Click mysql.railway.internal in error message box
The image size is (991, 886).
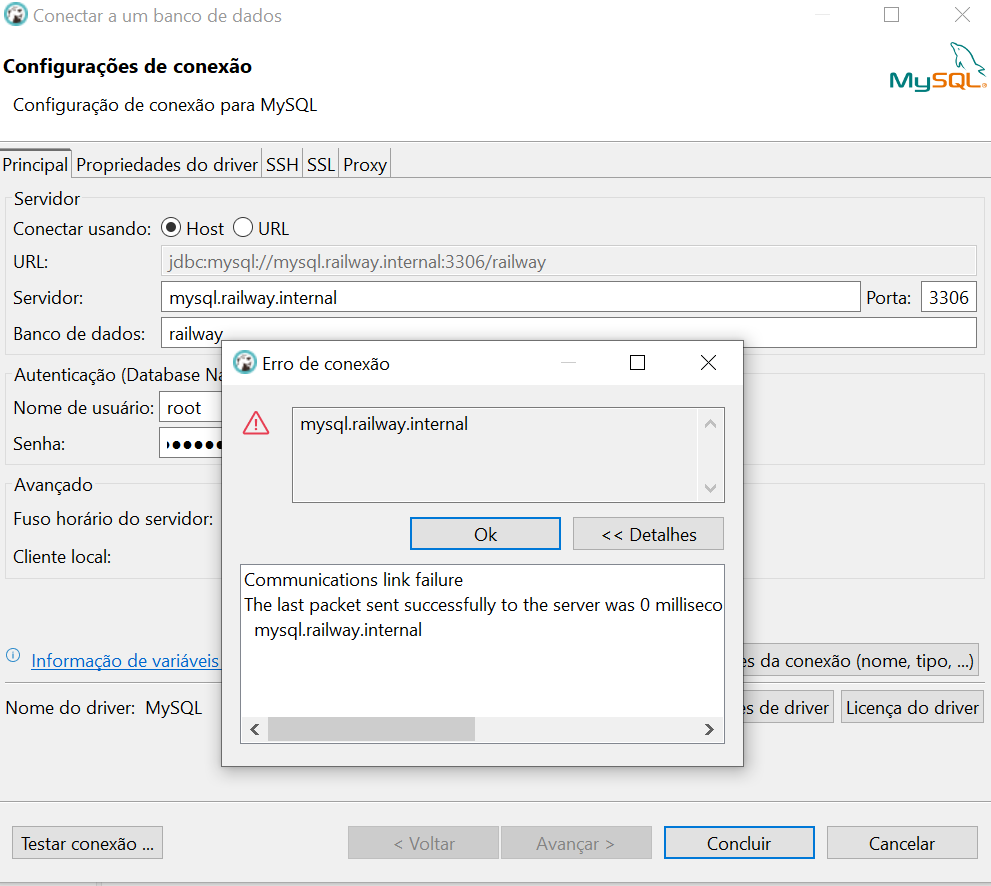[x=384, y=424]
